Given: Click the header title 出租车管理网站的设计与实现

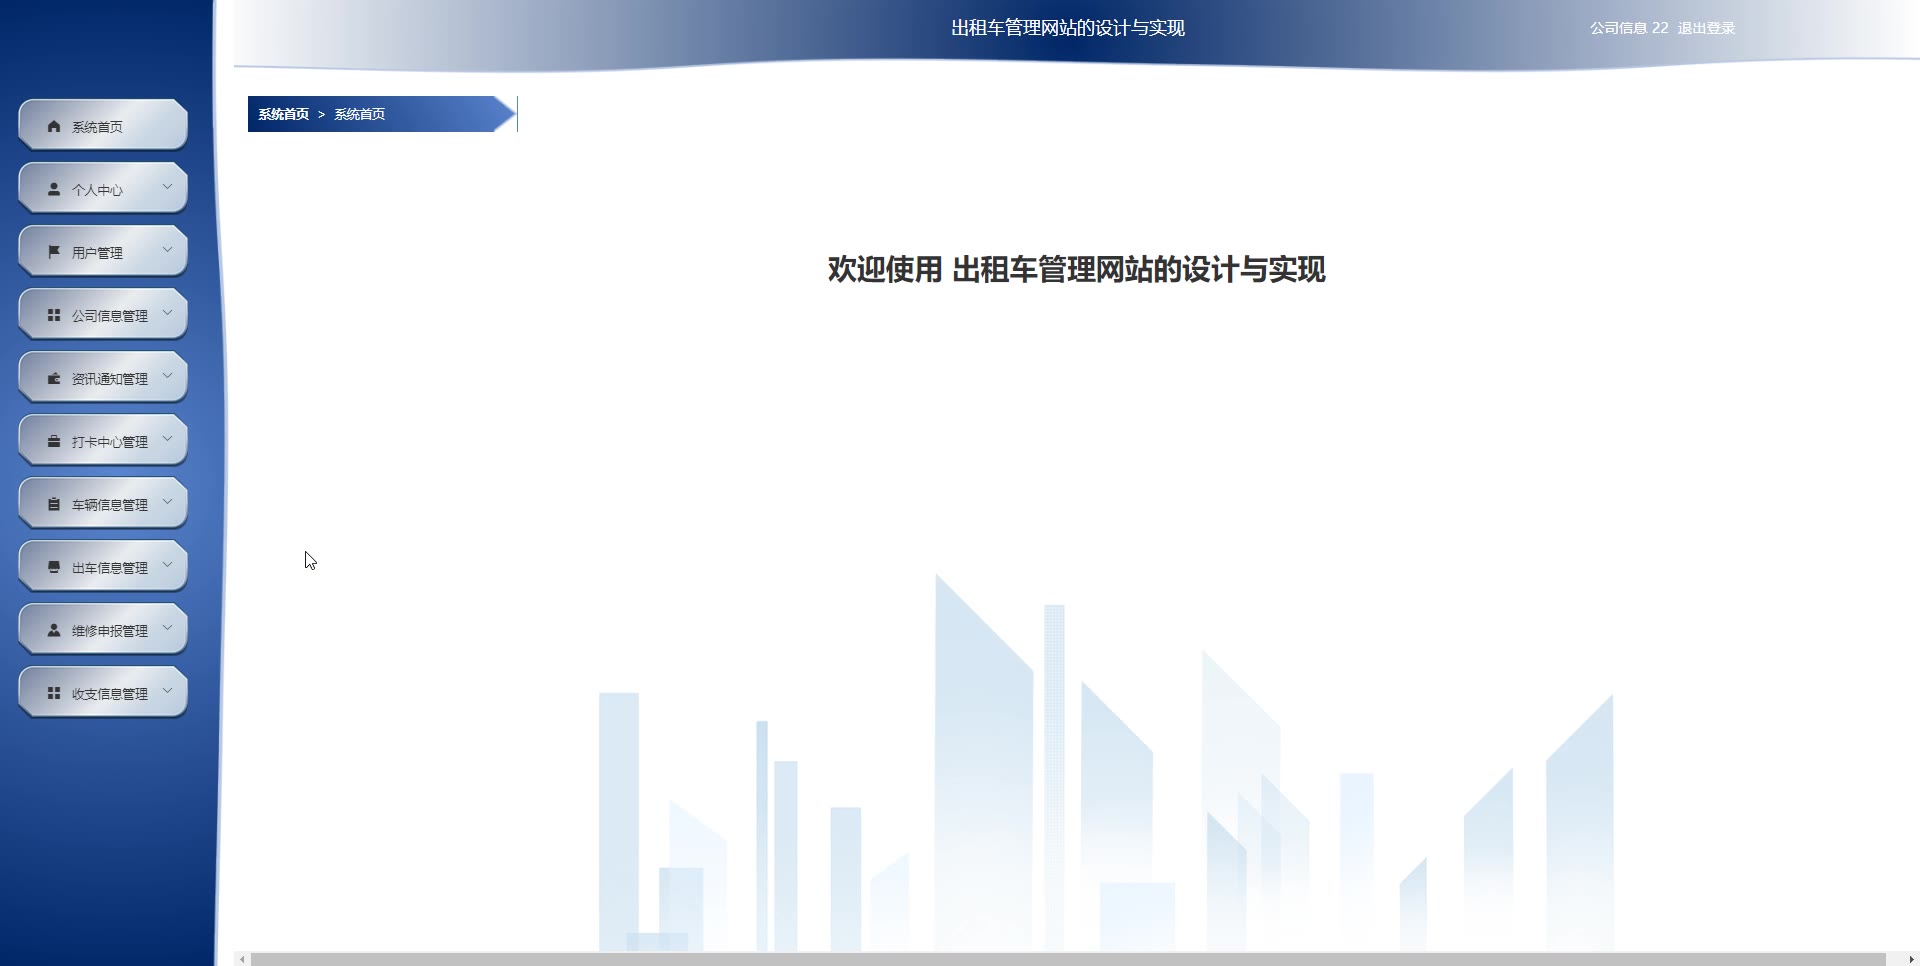Looking at the screenshot, I should (1068, 28).
